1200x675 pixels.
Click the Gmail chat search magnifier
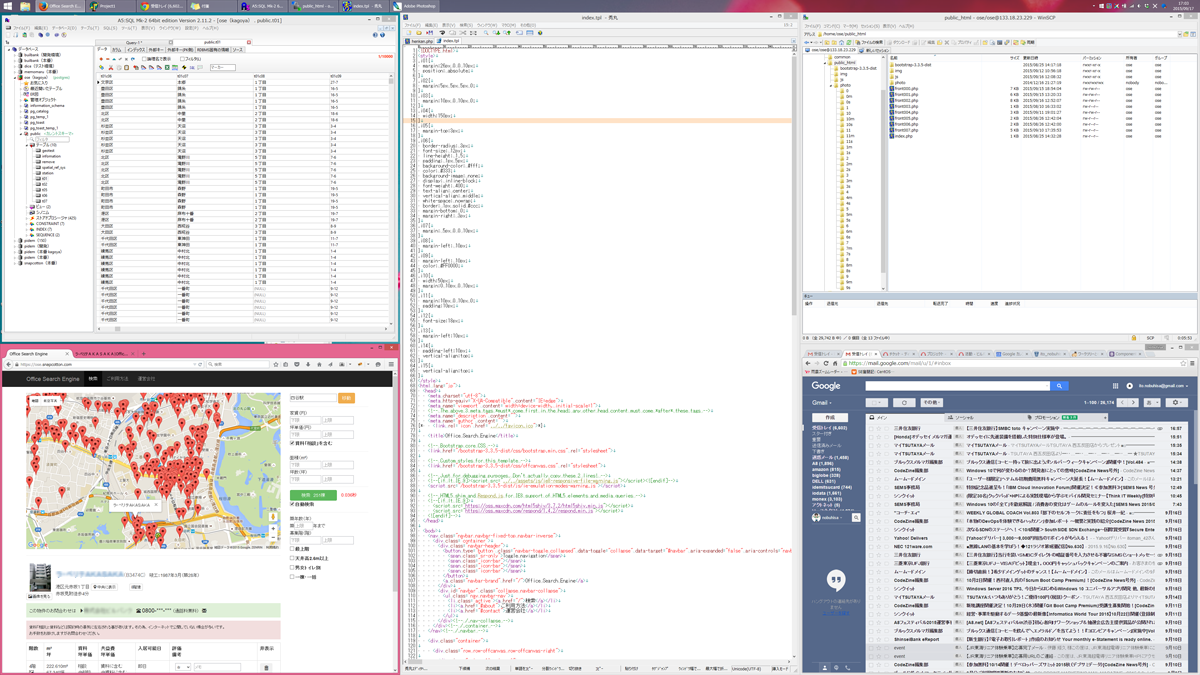(856, 518)
